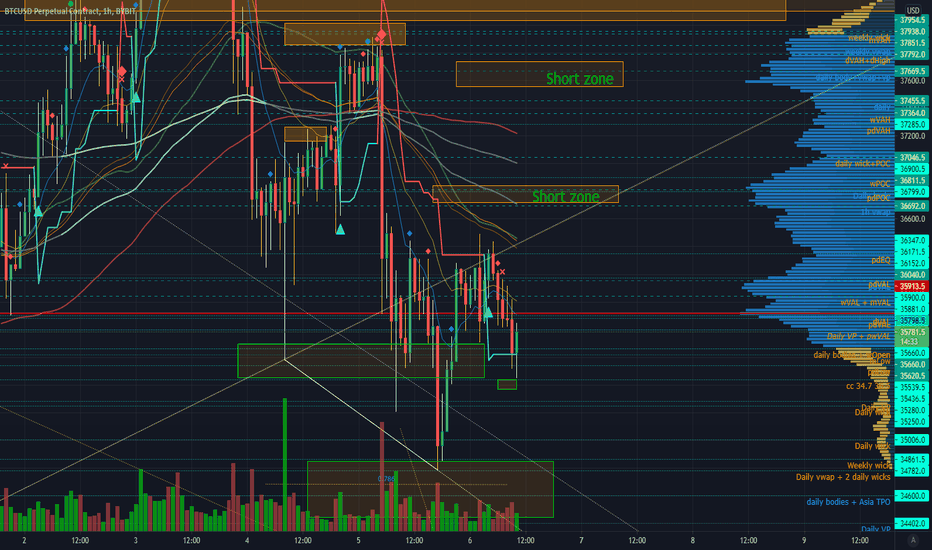Click the BTCUSD Perpetual Contract chart title
This screenshot has height=550, width=932.
coord(71,11)
